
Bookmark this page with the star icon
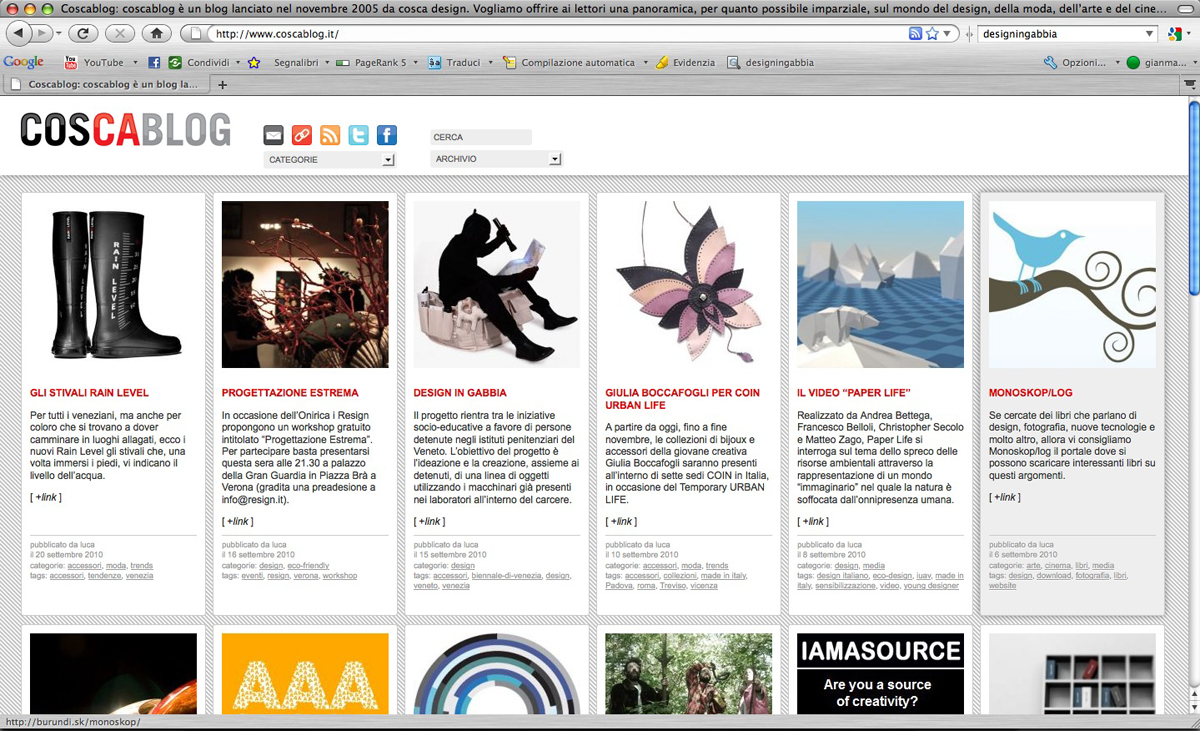[932, 33]
